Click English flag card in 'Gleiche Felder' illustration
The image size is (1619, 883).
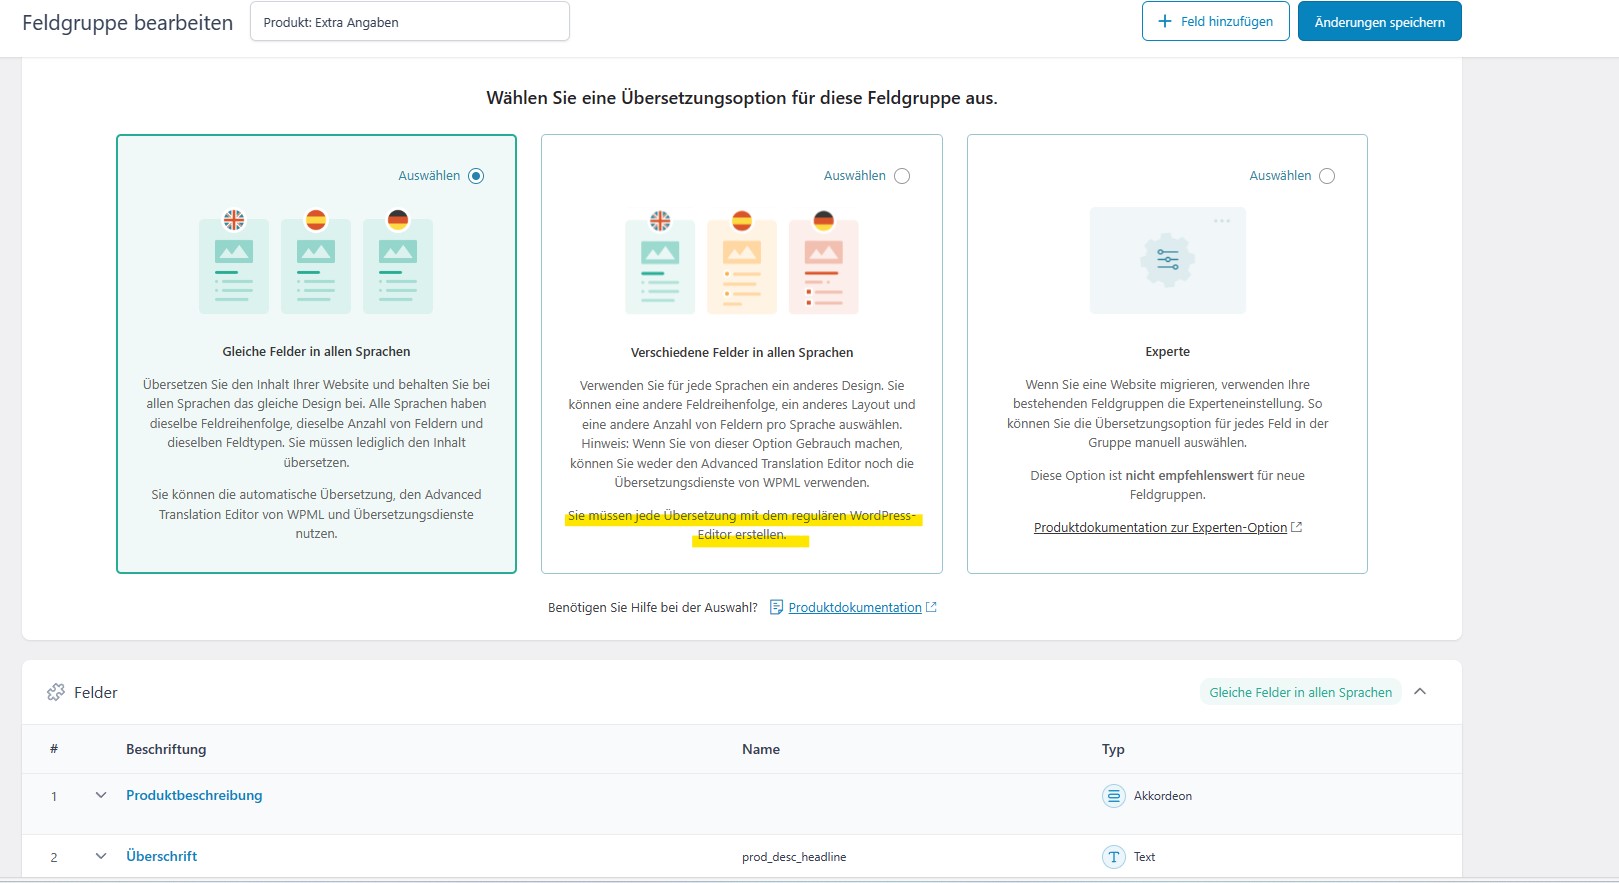click(x=234, y=262)
